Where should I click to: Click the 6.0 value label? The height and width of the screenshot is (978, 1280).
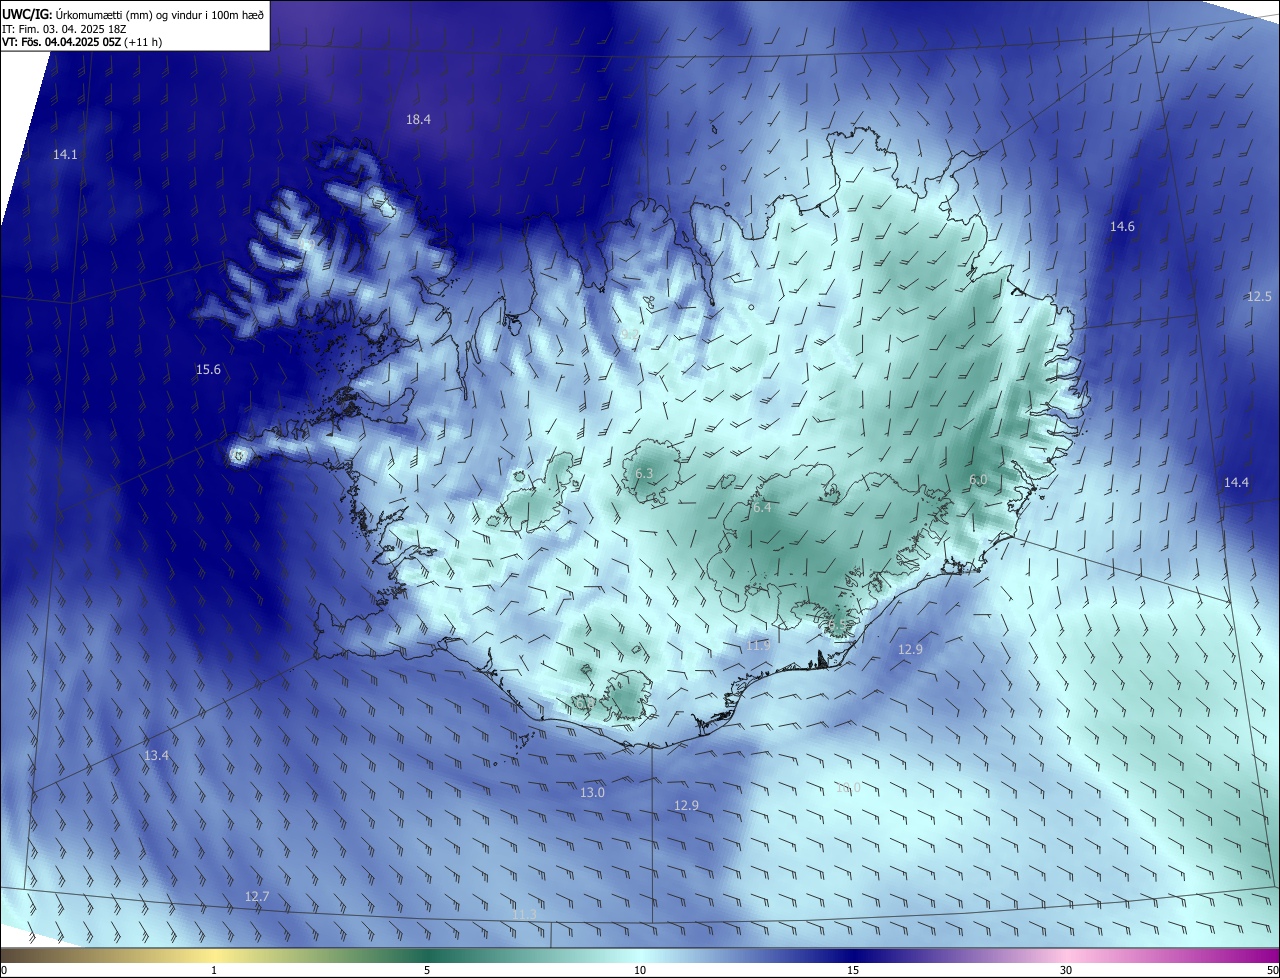pyautogui.click(x=978, y=480)
